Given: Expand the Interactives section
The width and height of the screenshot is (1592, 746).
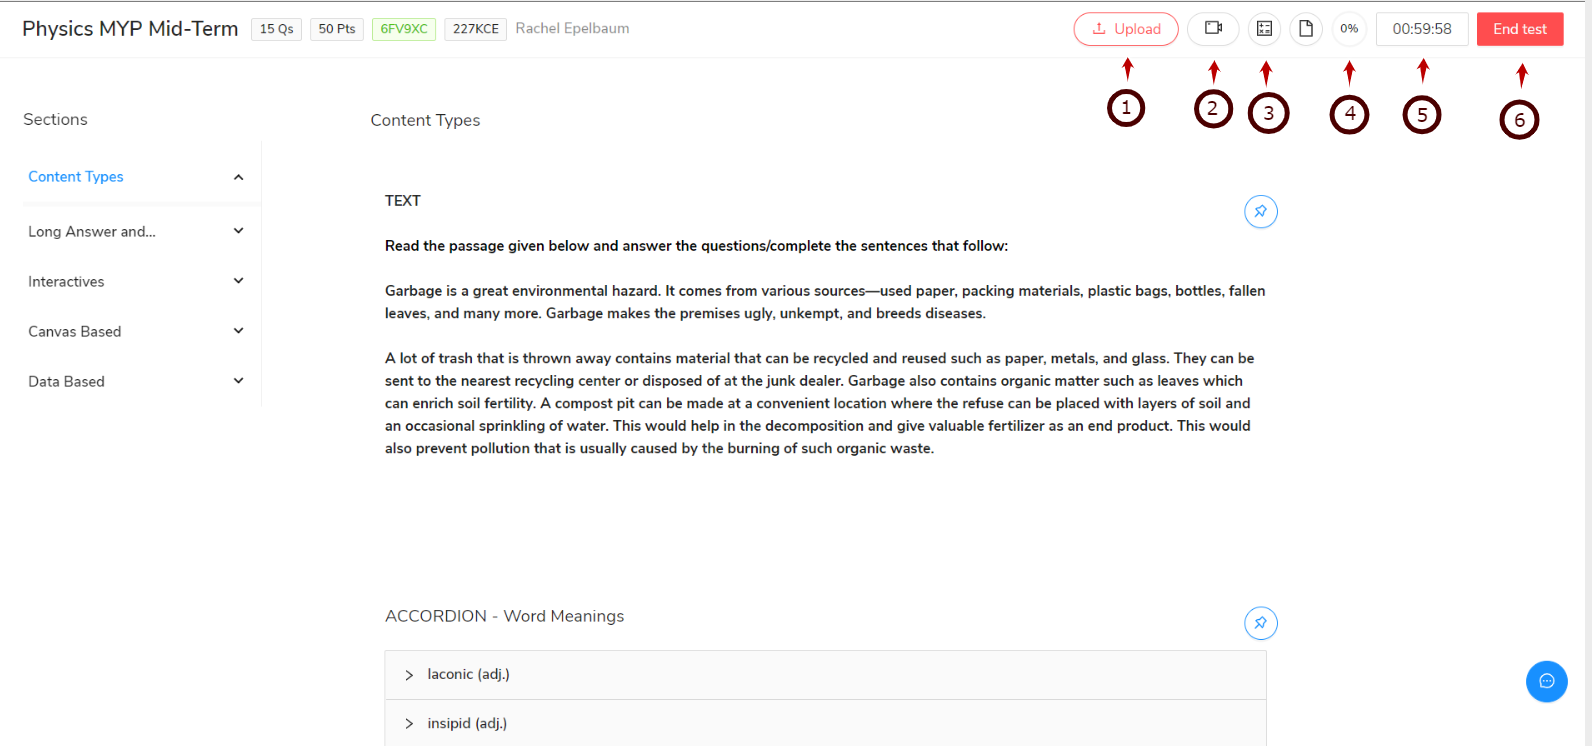Looking at the screenshot, I should pyautogui.click(x=136, y=281).
